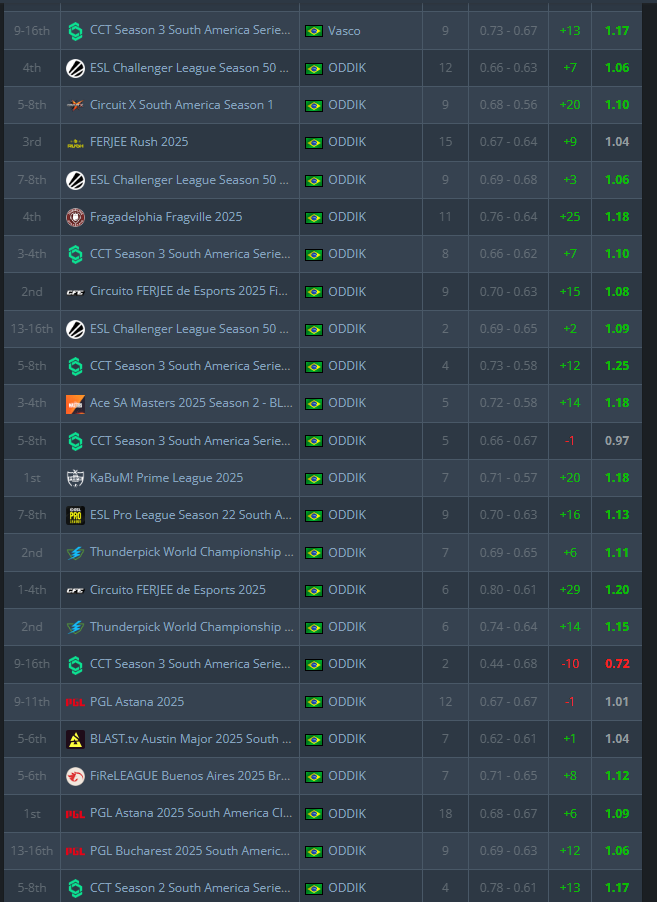Click the 1.01 rating value
657x902 pixels.
[x=617, y=701]
